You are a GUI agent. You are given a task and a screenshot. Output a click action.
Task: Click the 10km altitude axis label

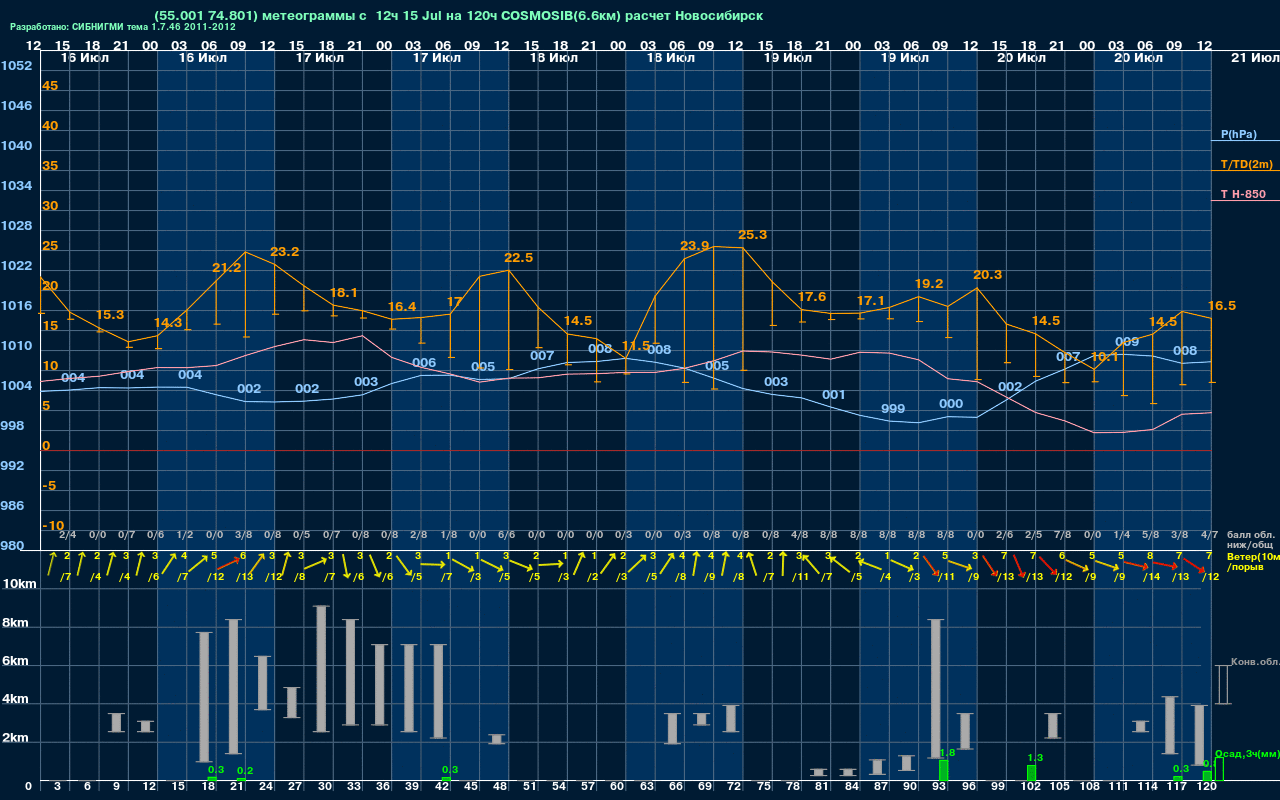coord(20,584)
